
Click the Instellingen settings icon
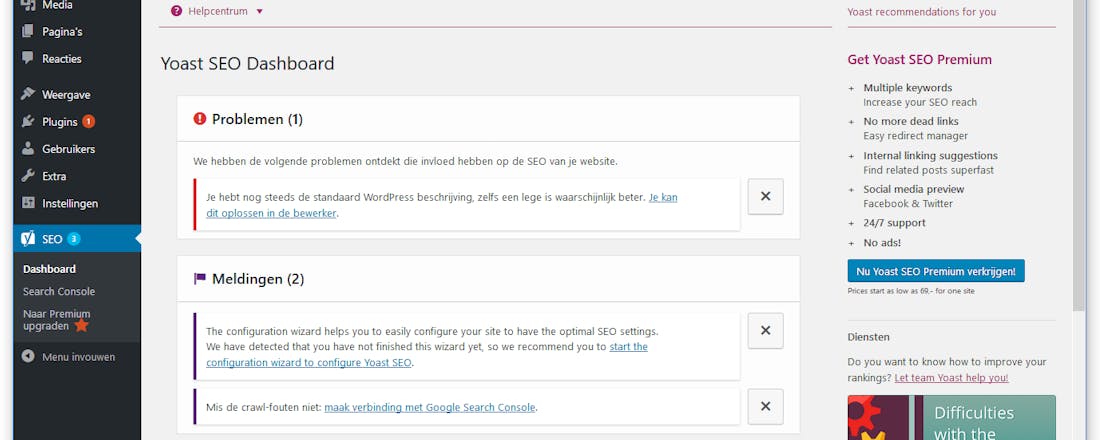coord(28,203)
